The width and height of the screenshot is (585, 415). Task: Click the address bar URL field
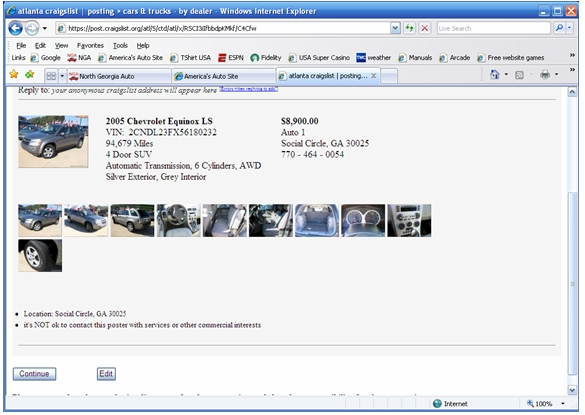click(223, 28)
